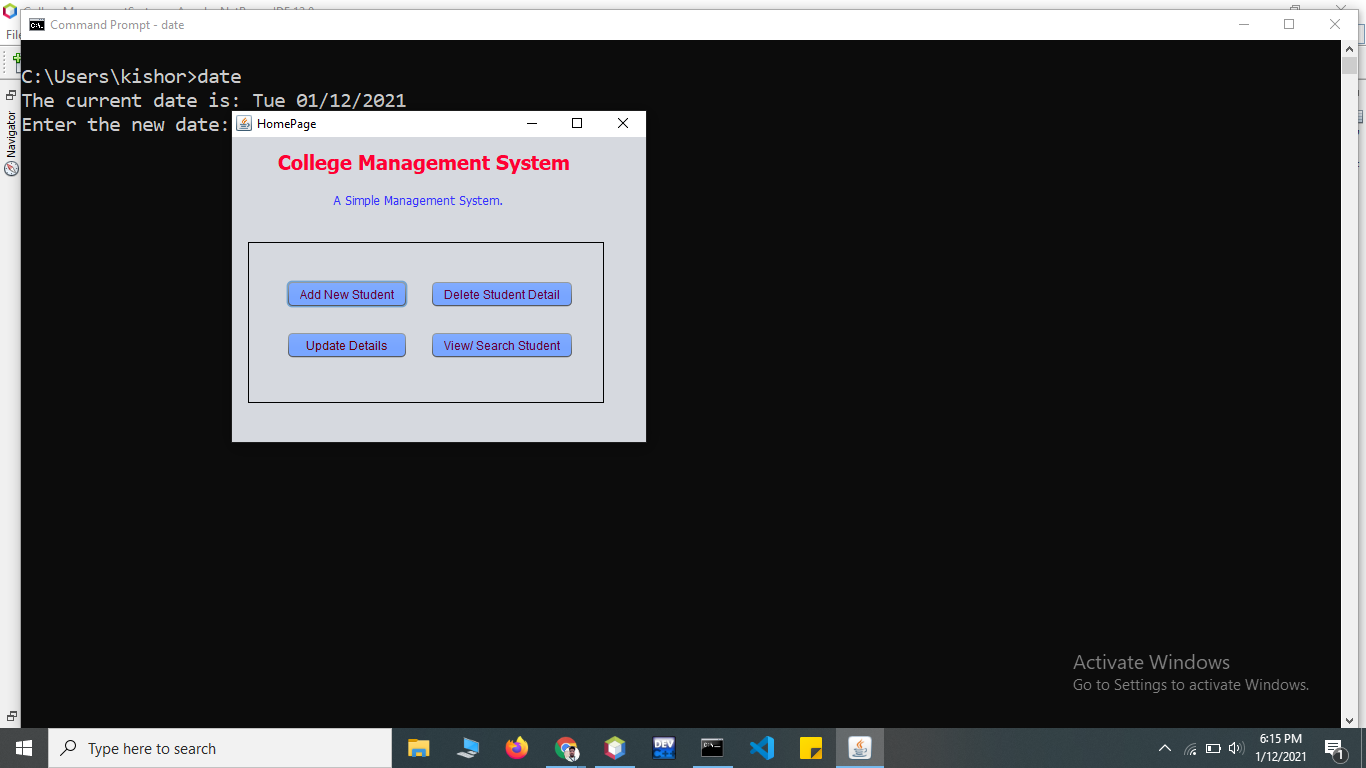Open the network Wi-Fi tray icon
The height and width of the screenshot is (768, 1366).
(1190, 748)
